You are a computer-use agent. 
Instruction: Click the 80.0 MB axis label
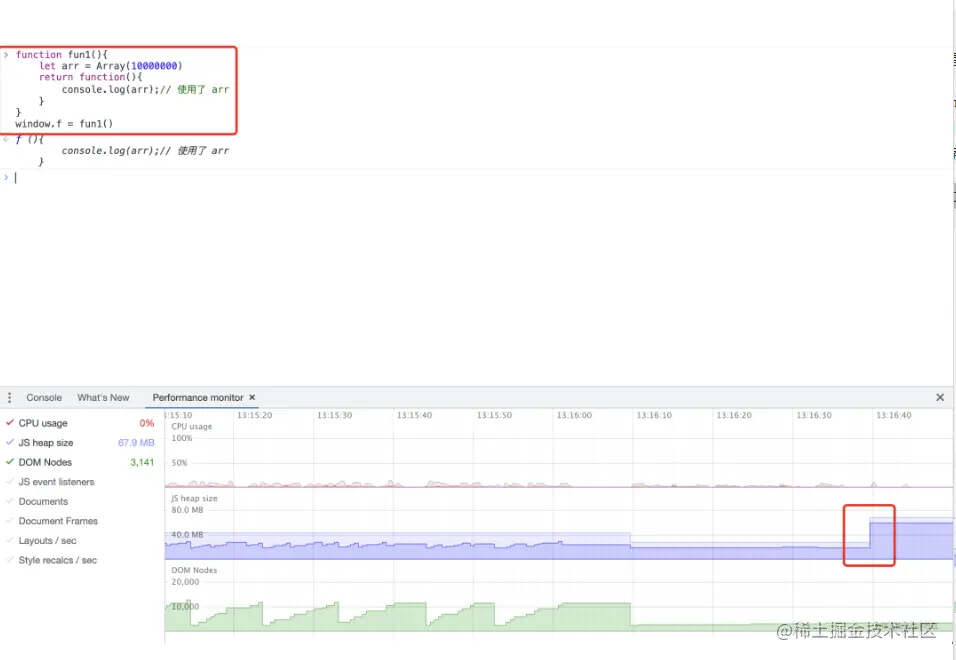(187, 509)
